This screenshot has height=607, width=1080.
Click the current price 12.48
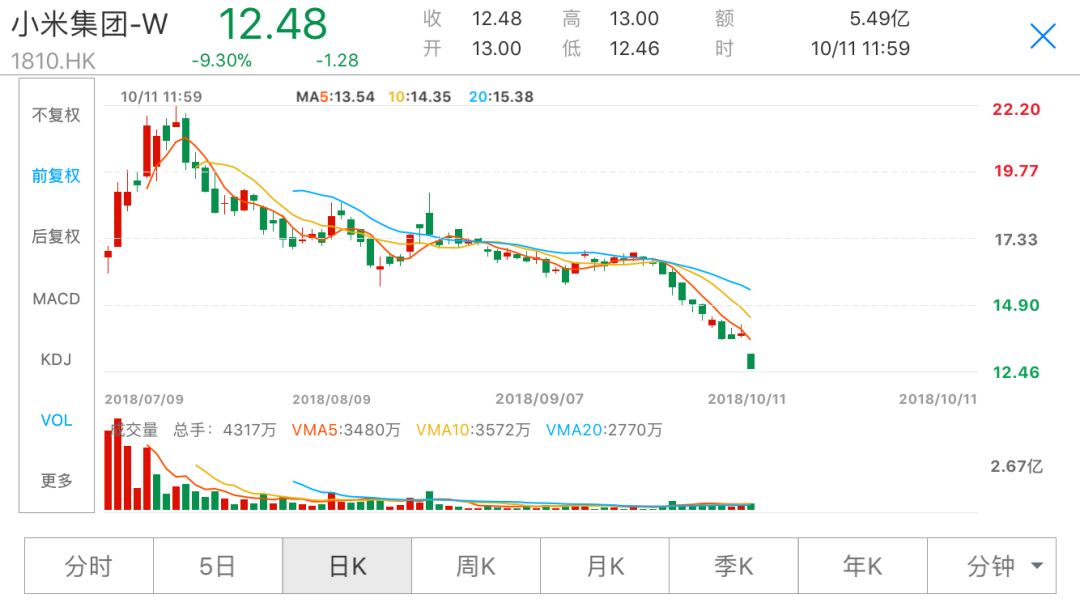(x=273, y=24)
